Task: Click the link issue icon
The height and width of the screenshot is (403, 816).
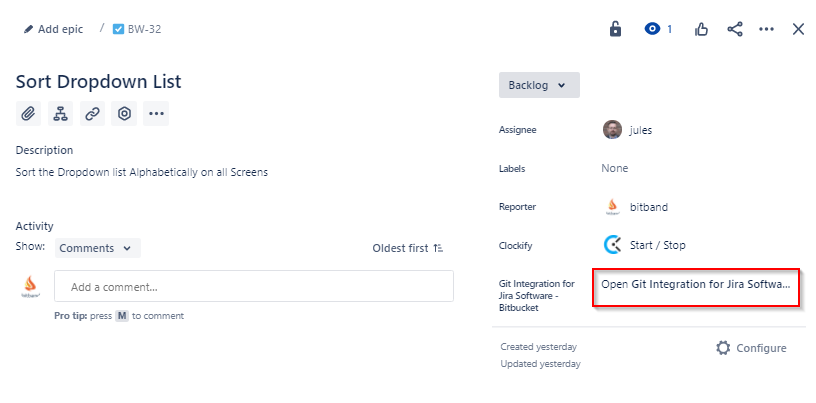Action: point(92,114)
